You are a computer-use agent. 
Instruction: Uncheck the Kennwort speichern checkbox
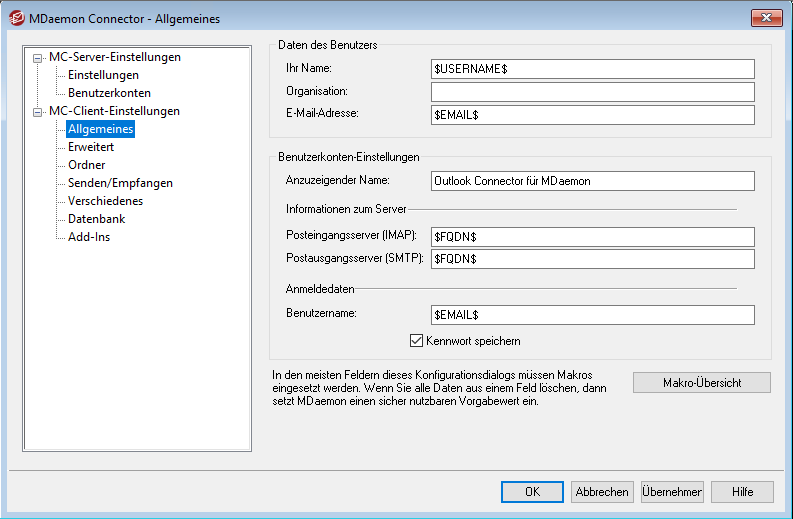click(417, 341)
